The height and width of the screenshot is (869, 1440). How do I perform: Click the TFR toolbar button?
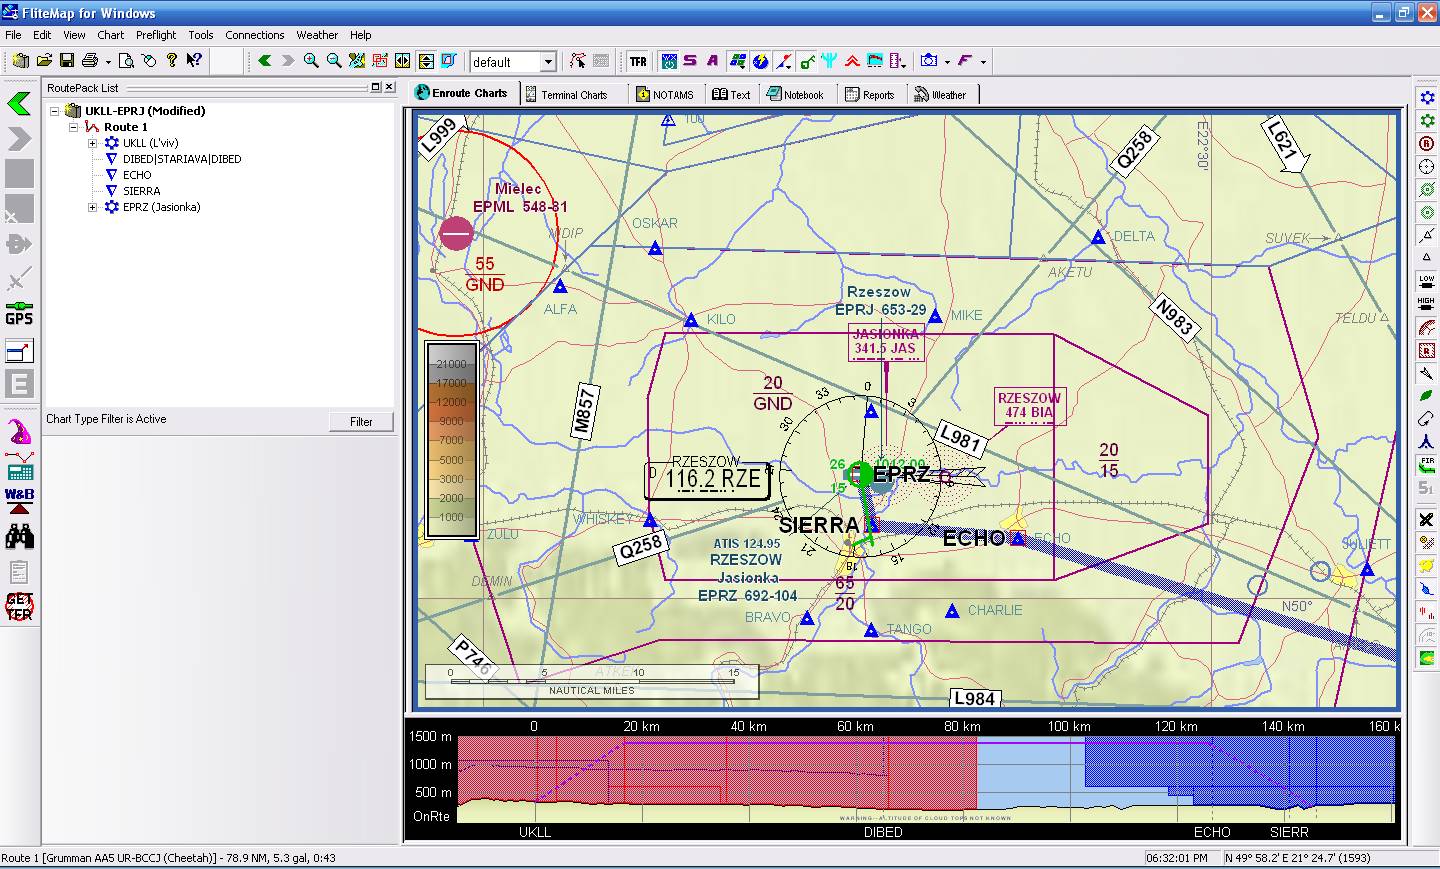638,62
